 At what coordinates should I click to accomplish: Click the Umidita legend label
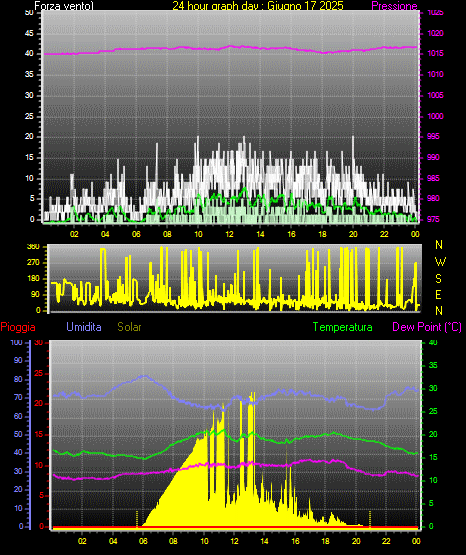pos(84,327)
